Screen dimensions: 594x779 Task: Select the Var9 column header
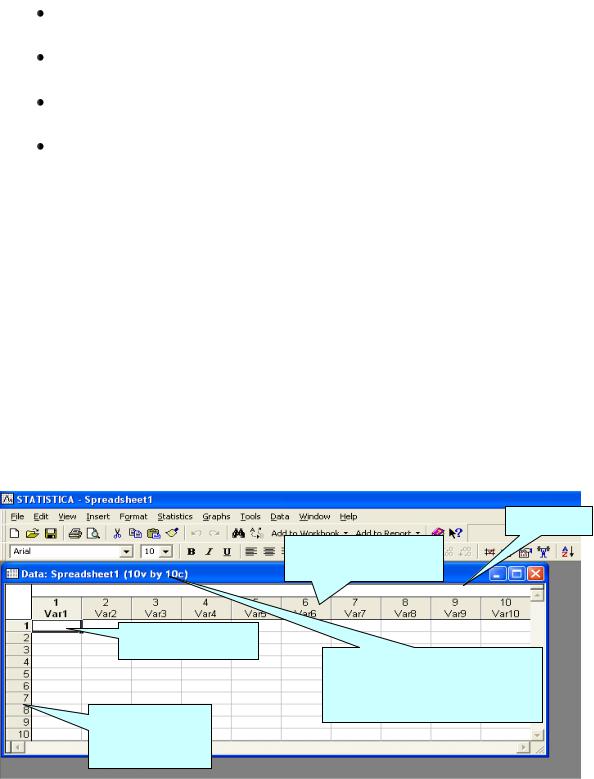(455, 608)
